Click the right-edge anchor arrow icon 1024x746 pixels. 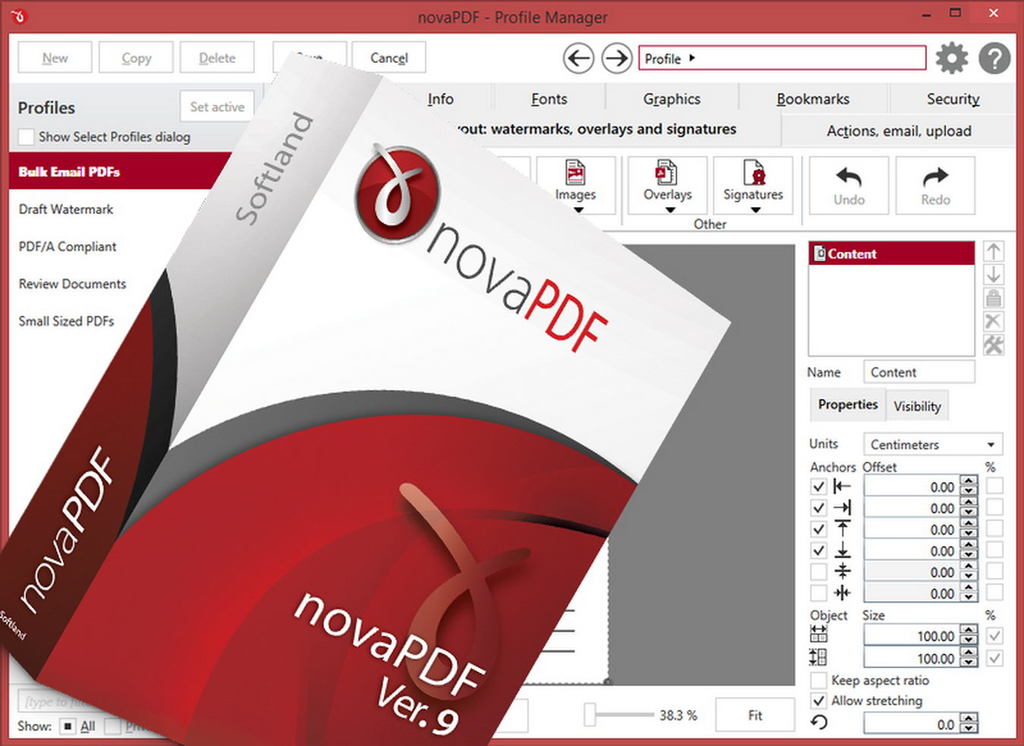point(842,508)
